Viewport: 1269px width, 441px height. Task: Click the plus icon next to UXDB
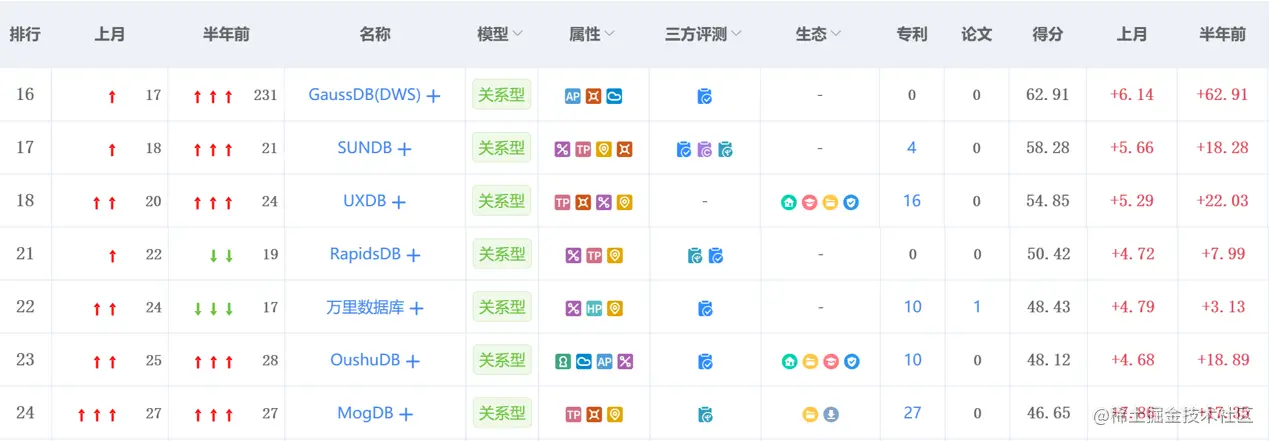point(399,202)
